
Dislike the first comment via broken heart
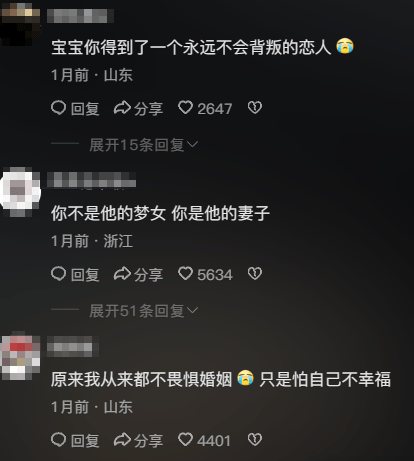point(255,108)
